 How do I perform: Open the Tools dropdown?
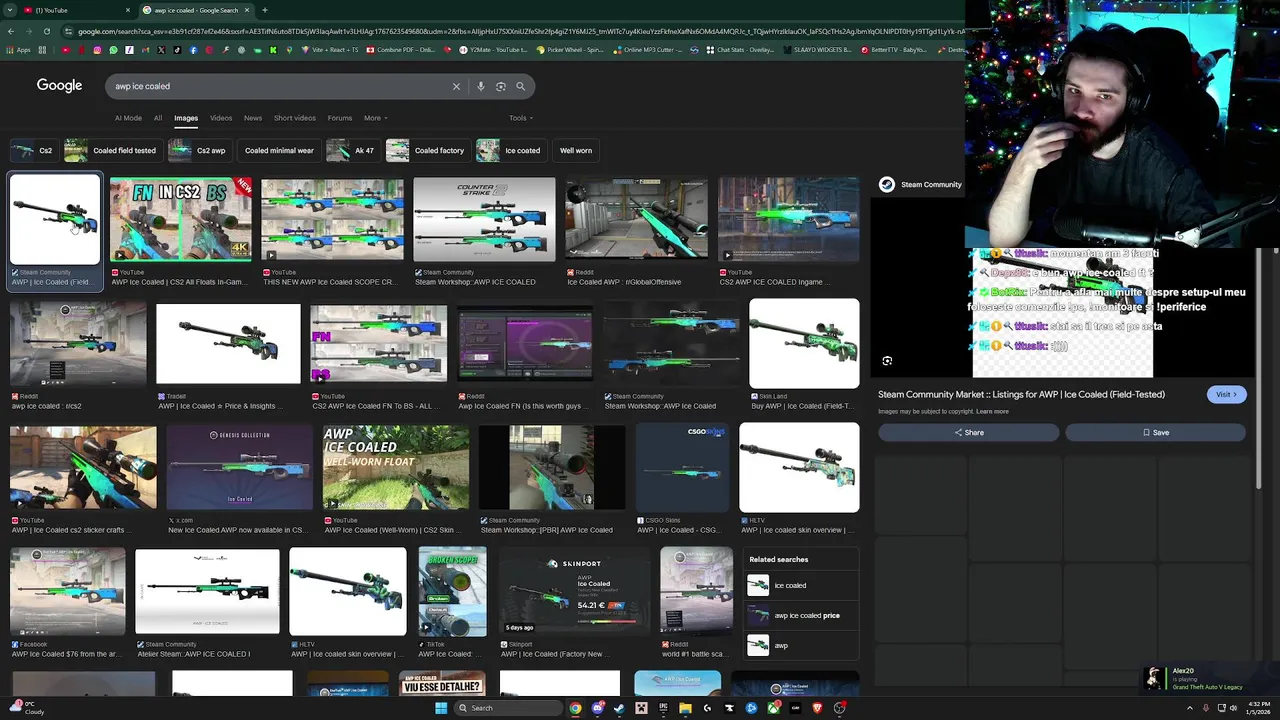tap(520, 118)
